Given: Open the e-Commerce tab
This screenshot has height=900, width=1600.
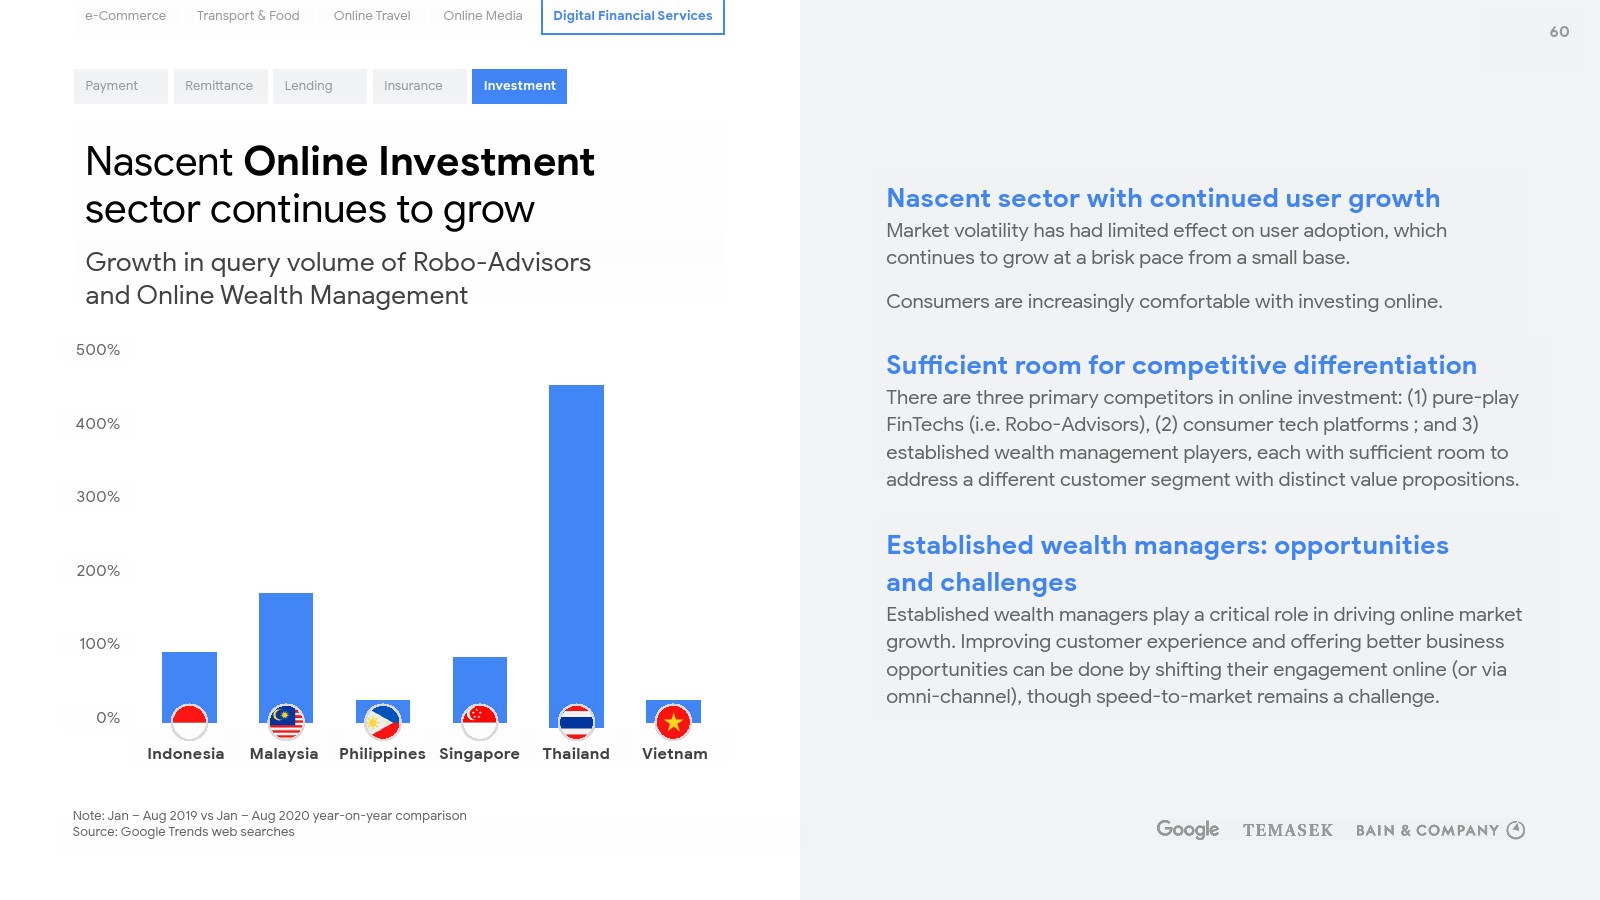Looking at the screenshot, I should (x=125, y=16).
